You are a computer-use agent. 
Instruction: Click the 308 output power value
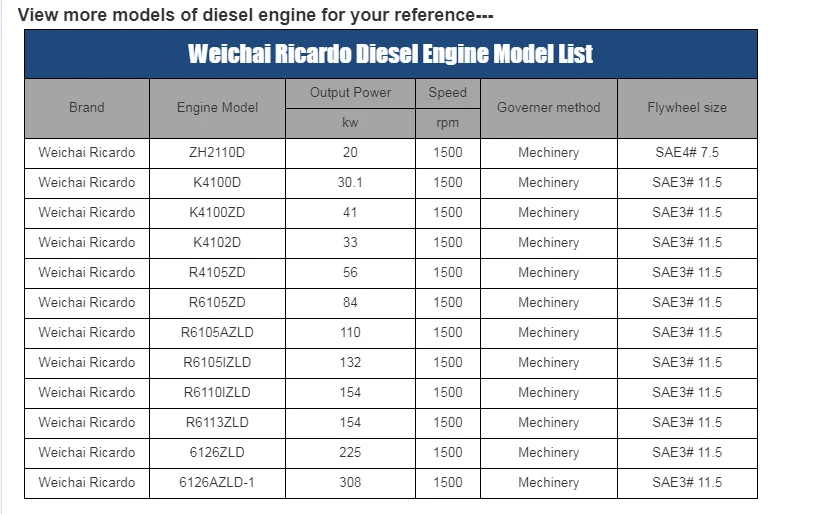pyautogui.click(x=351, y=482)
